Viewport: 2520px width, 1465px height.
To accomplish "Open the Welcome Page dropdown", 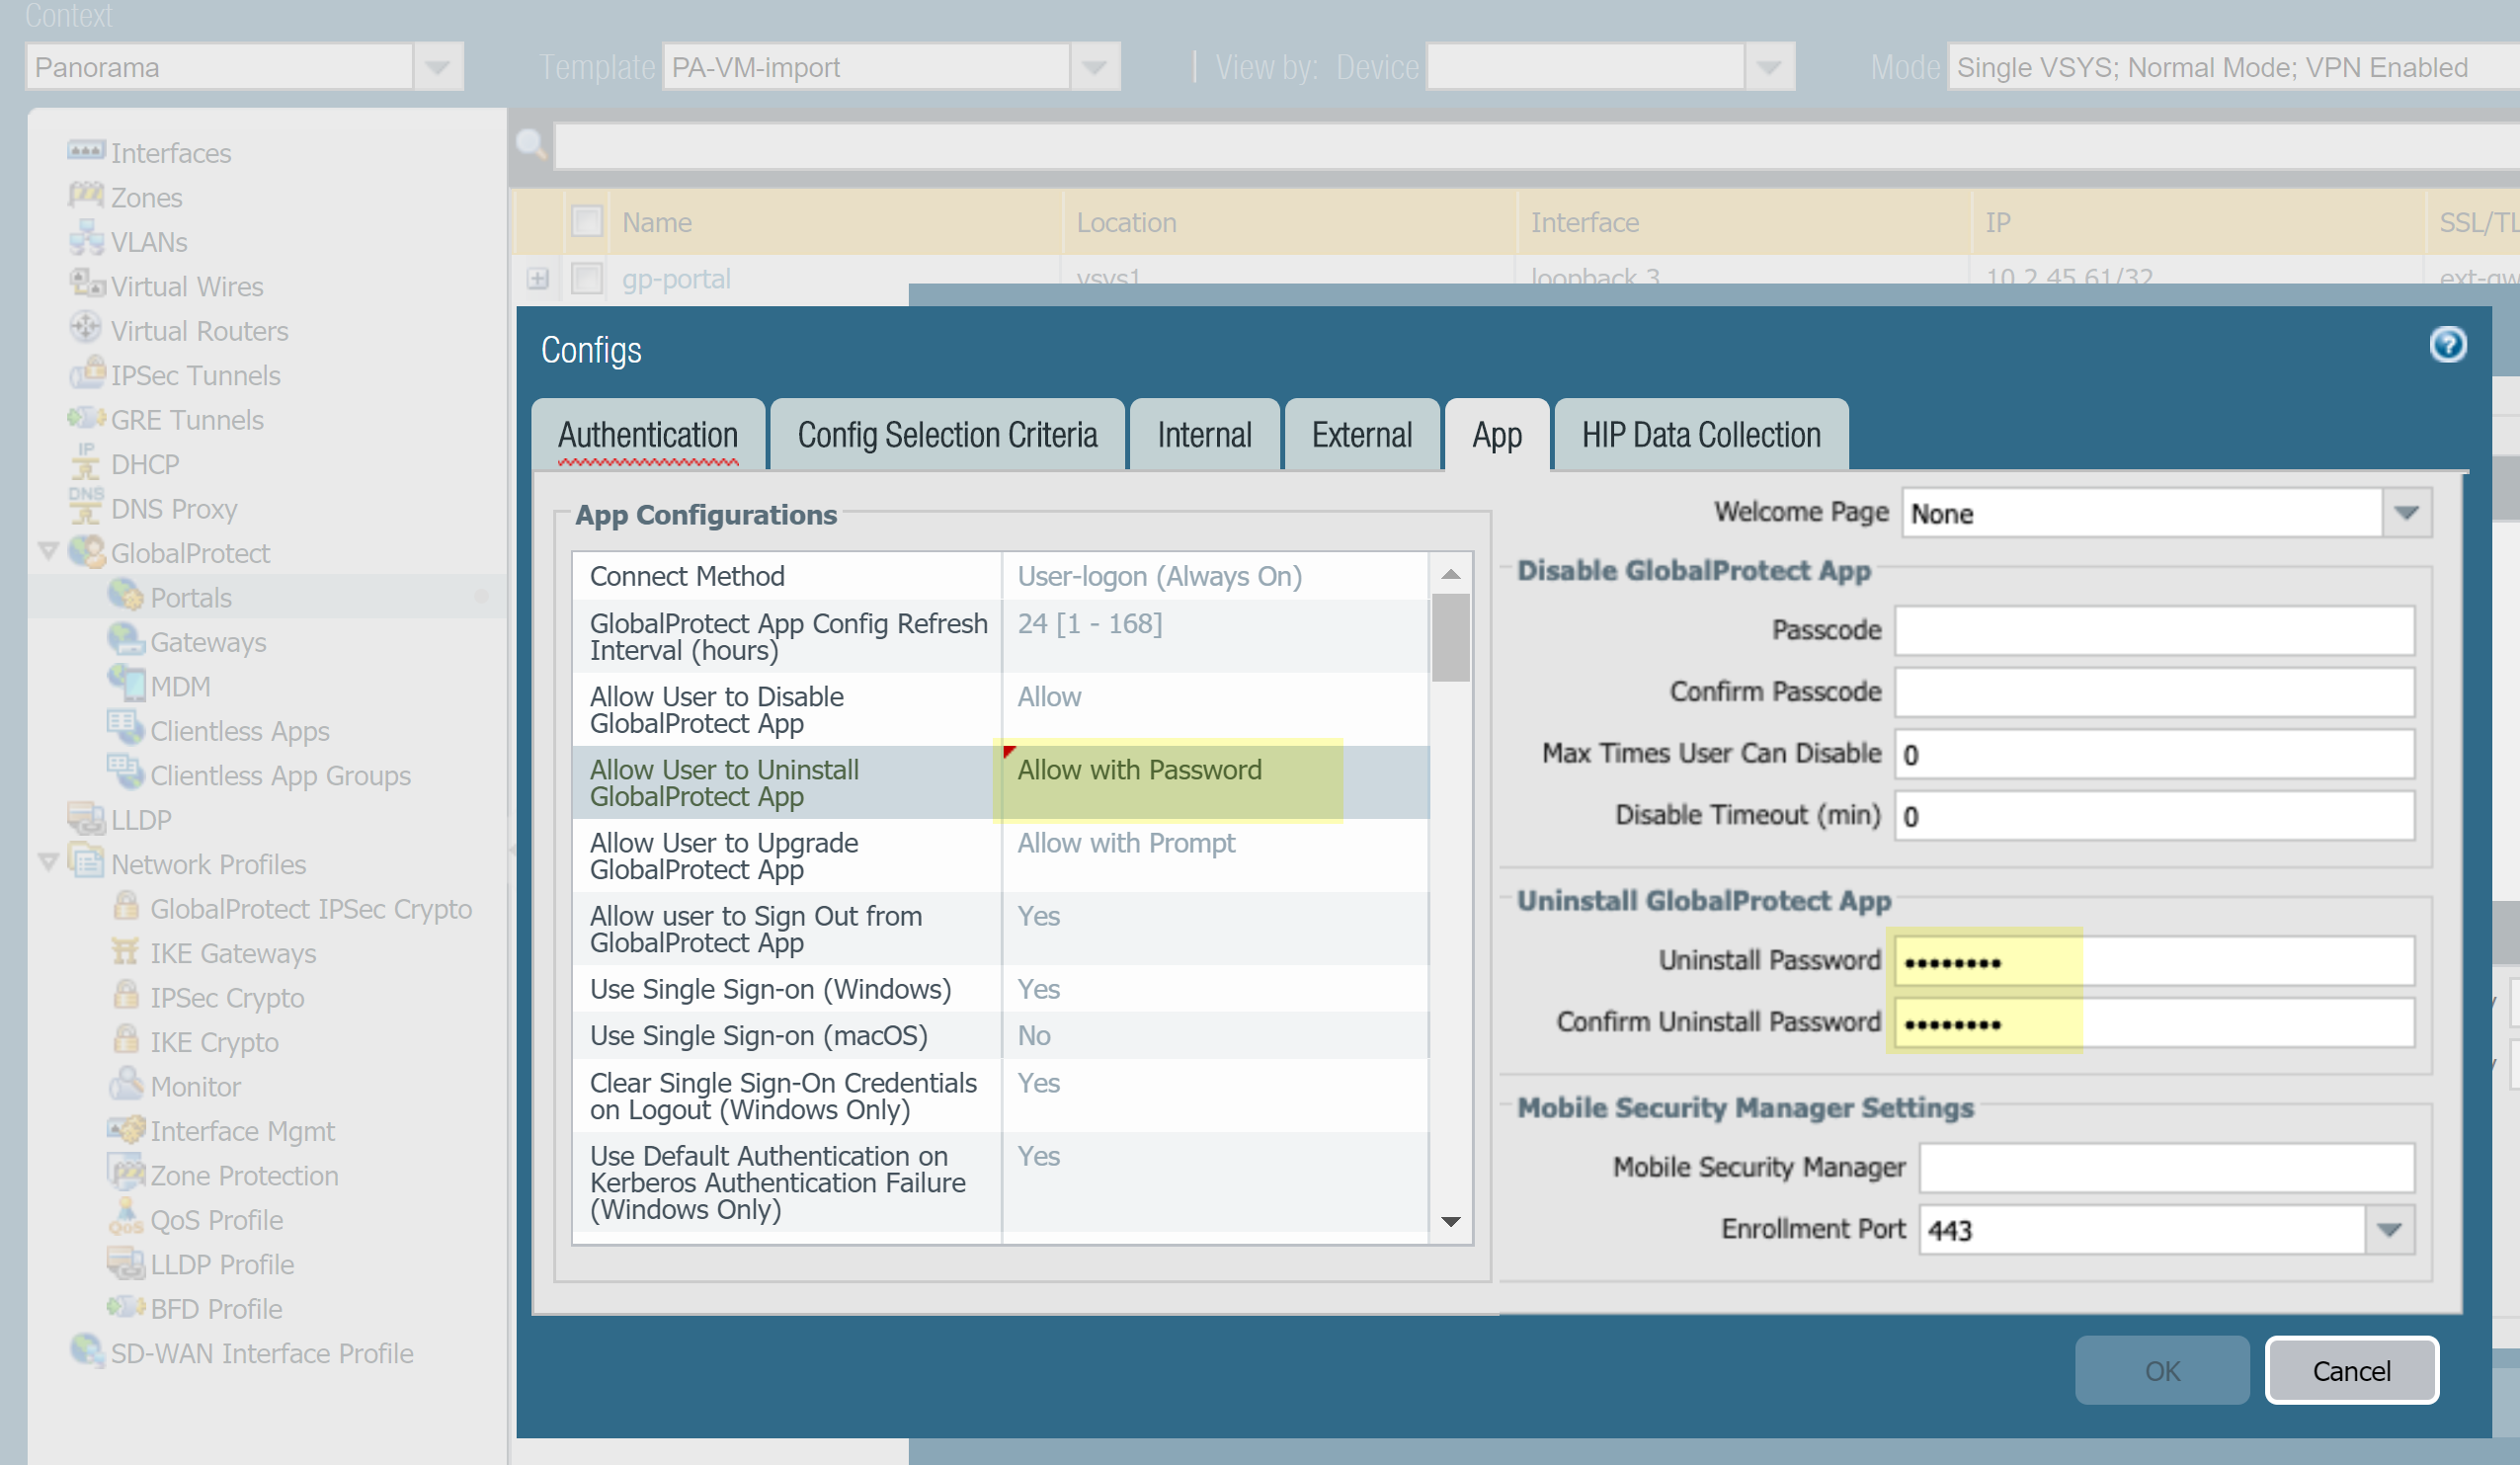I will point(2405,514).
